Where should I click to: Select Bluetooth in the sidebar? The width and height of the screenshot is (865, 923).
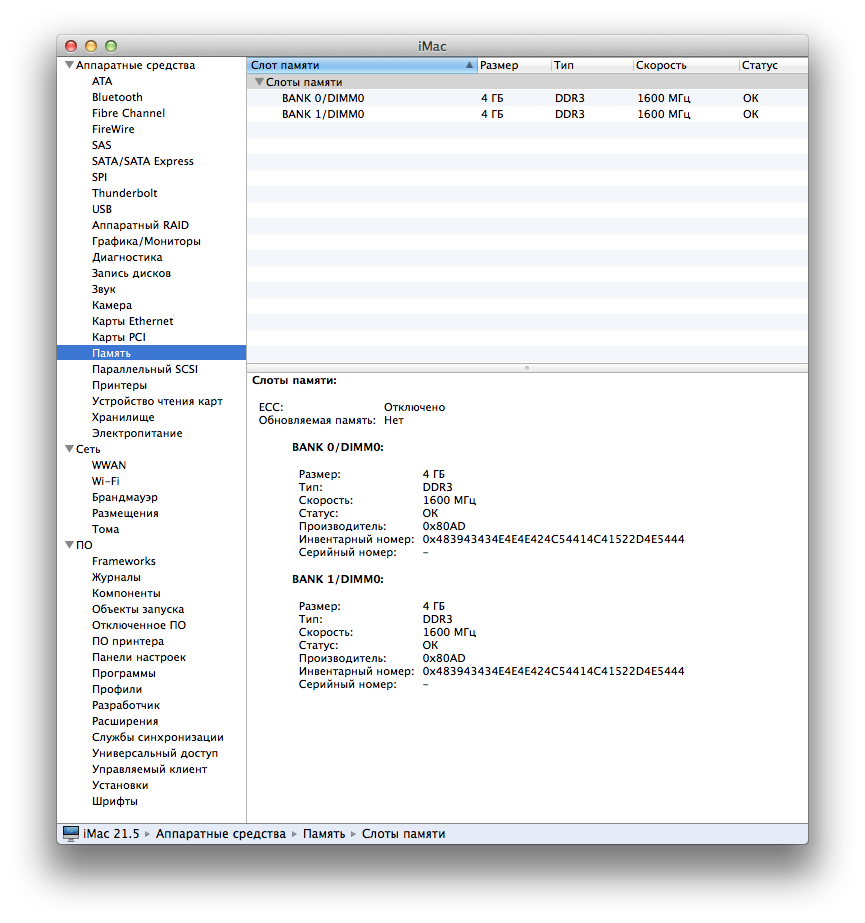pyautogui.click(x=117, y=97)
